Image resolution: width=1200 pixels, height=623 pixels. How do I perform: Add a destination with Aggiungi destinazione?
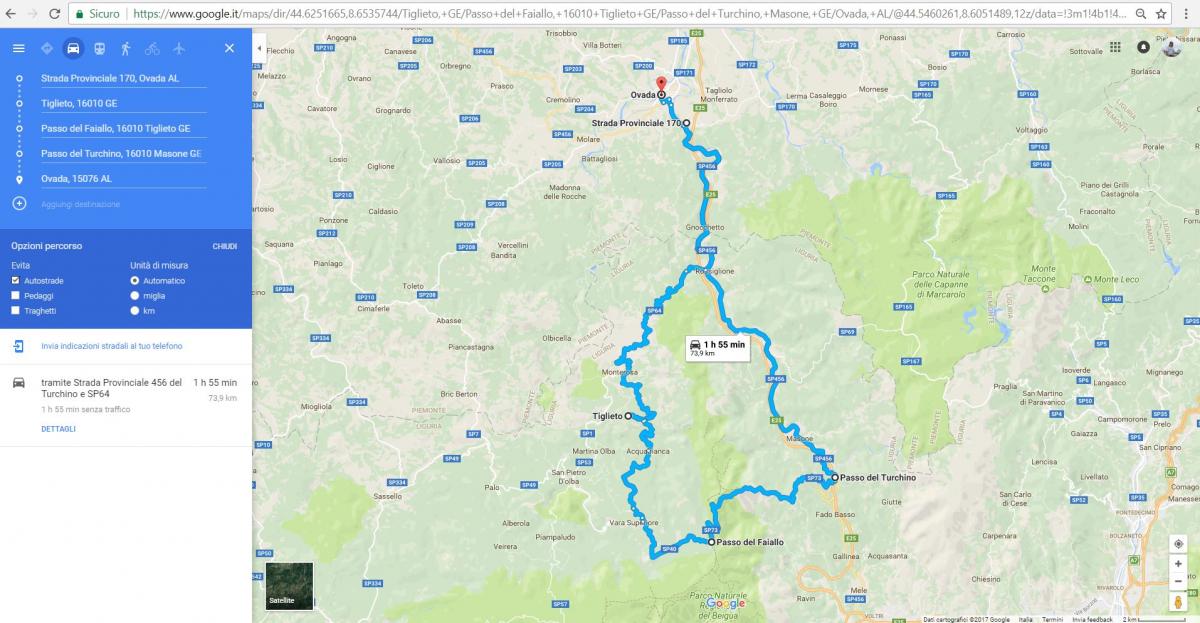[x=80, y=204]
